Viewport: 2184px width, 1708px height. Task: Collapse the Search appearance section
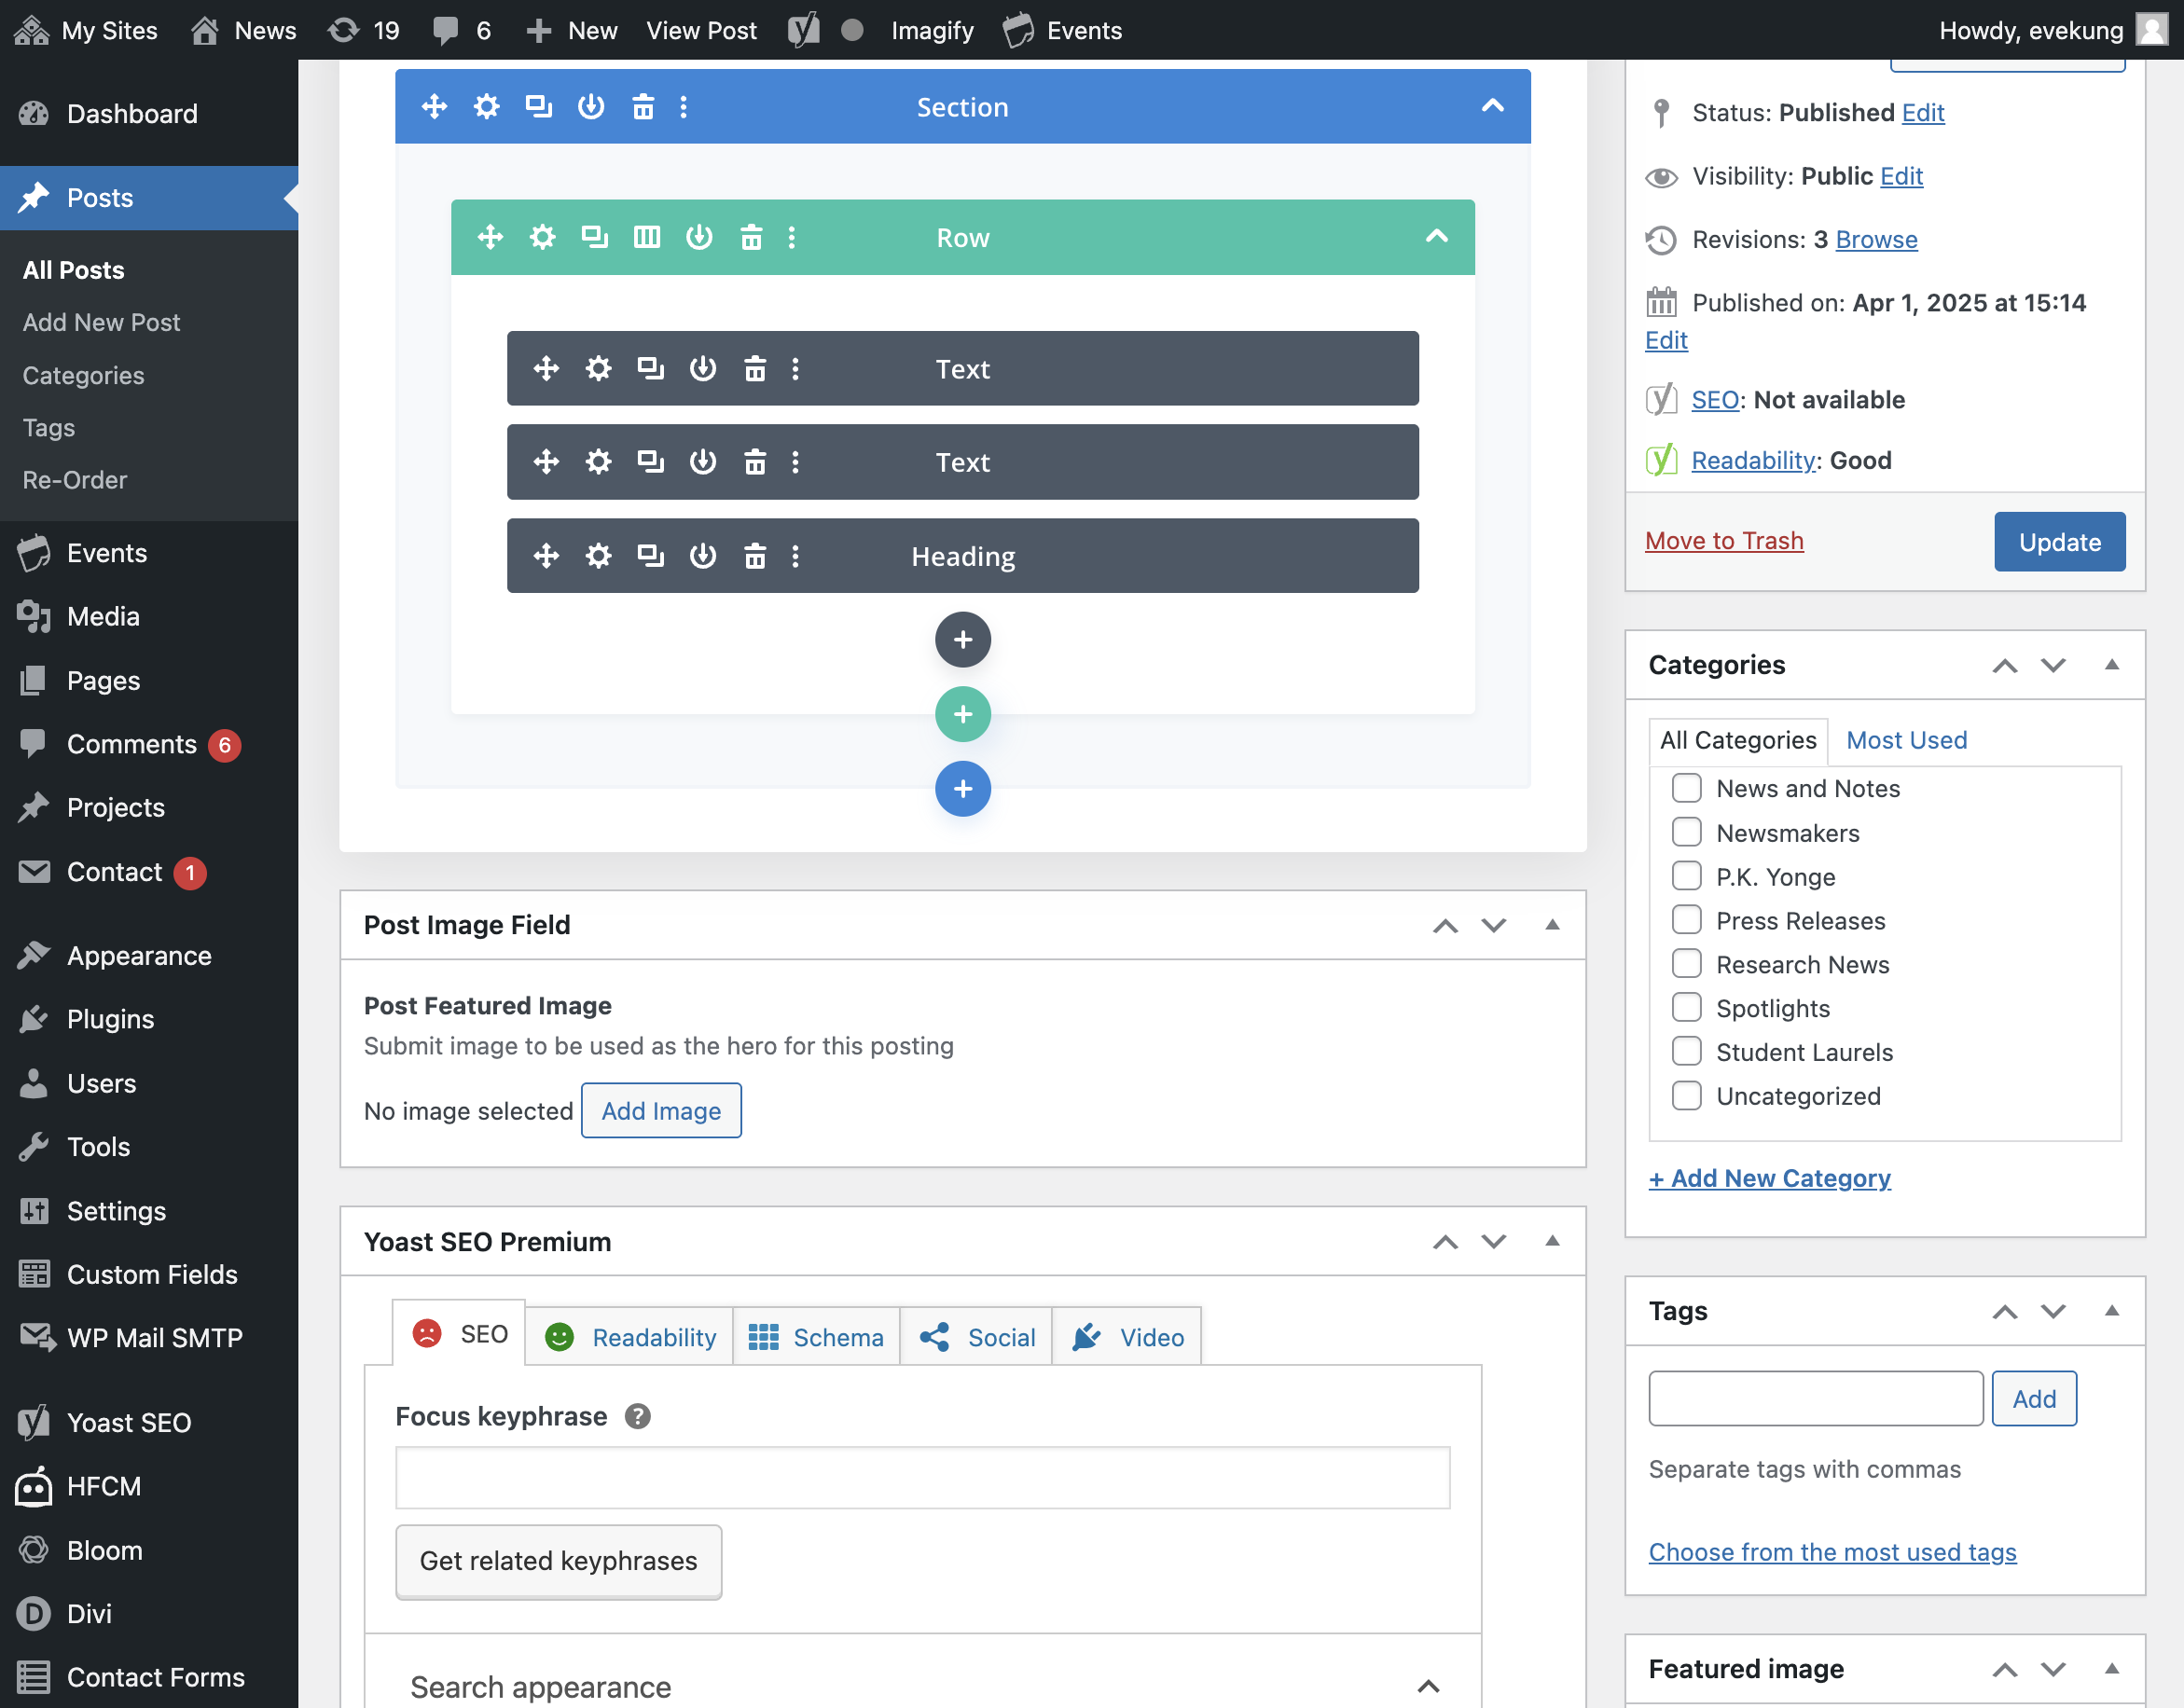click(1428, 1686)
